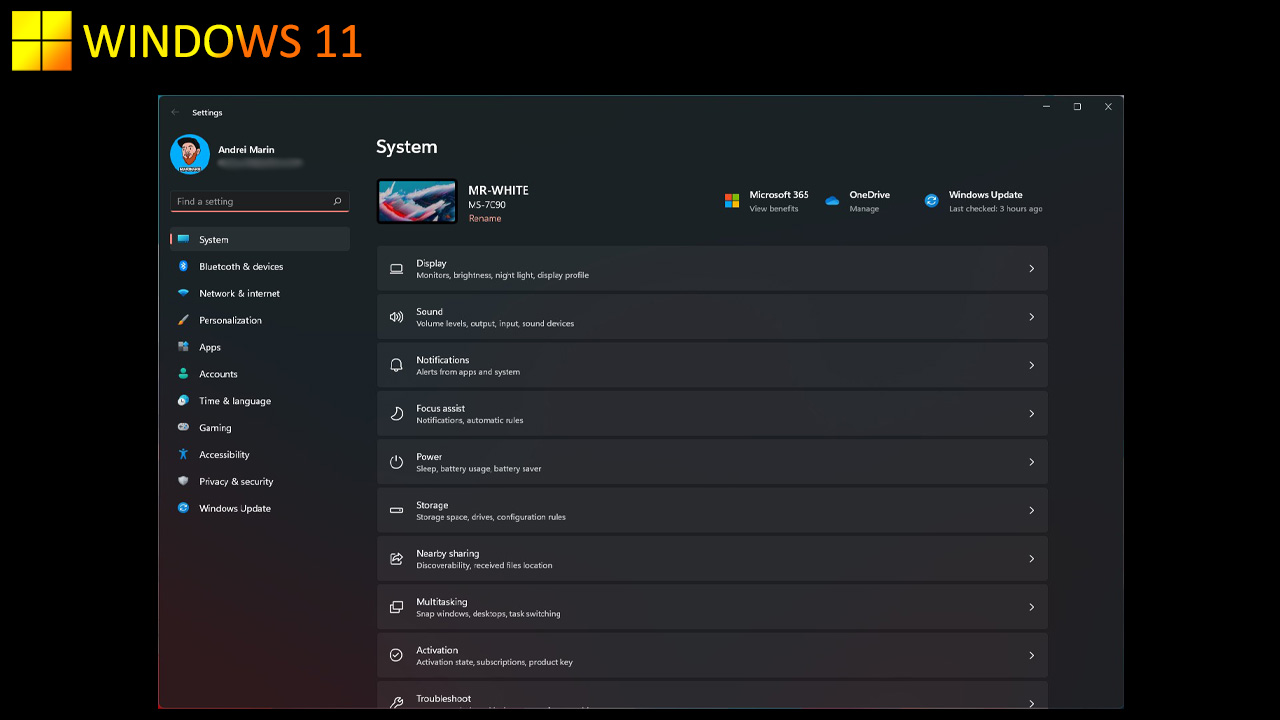Click the Notifications bell icon
The image size is (1280, 720).
[x=396, y=365]
